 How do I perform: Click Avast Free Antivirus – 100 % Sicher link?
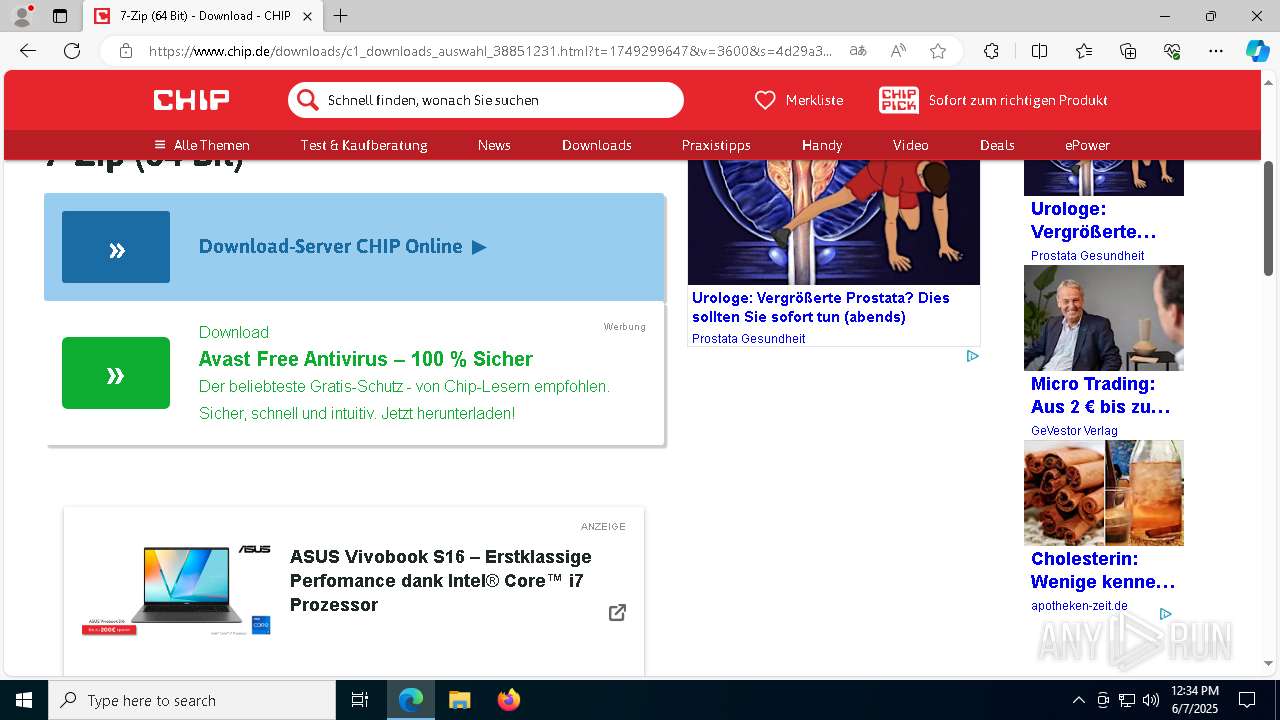(x=366, y=359)
